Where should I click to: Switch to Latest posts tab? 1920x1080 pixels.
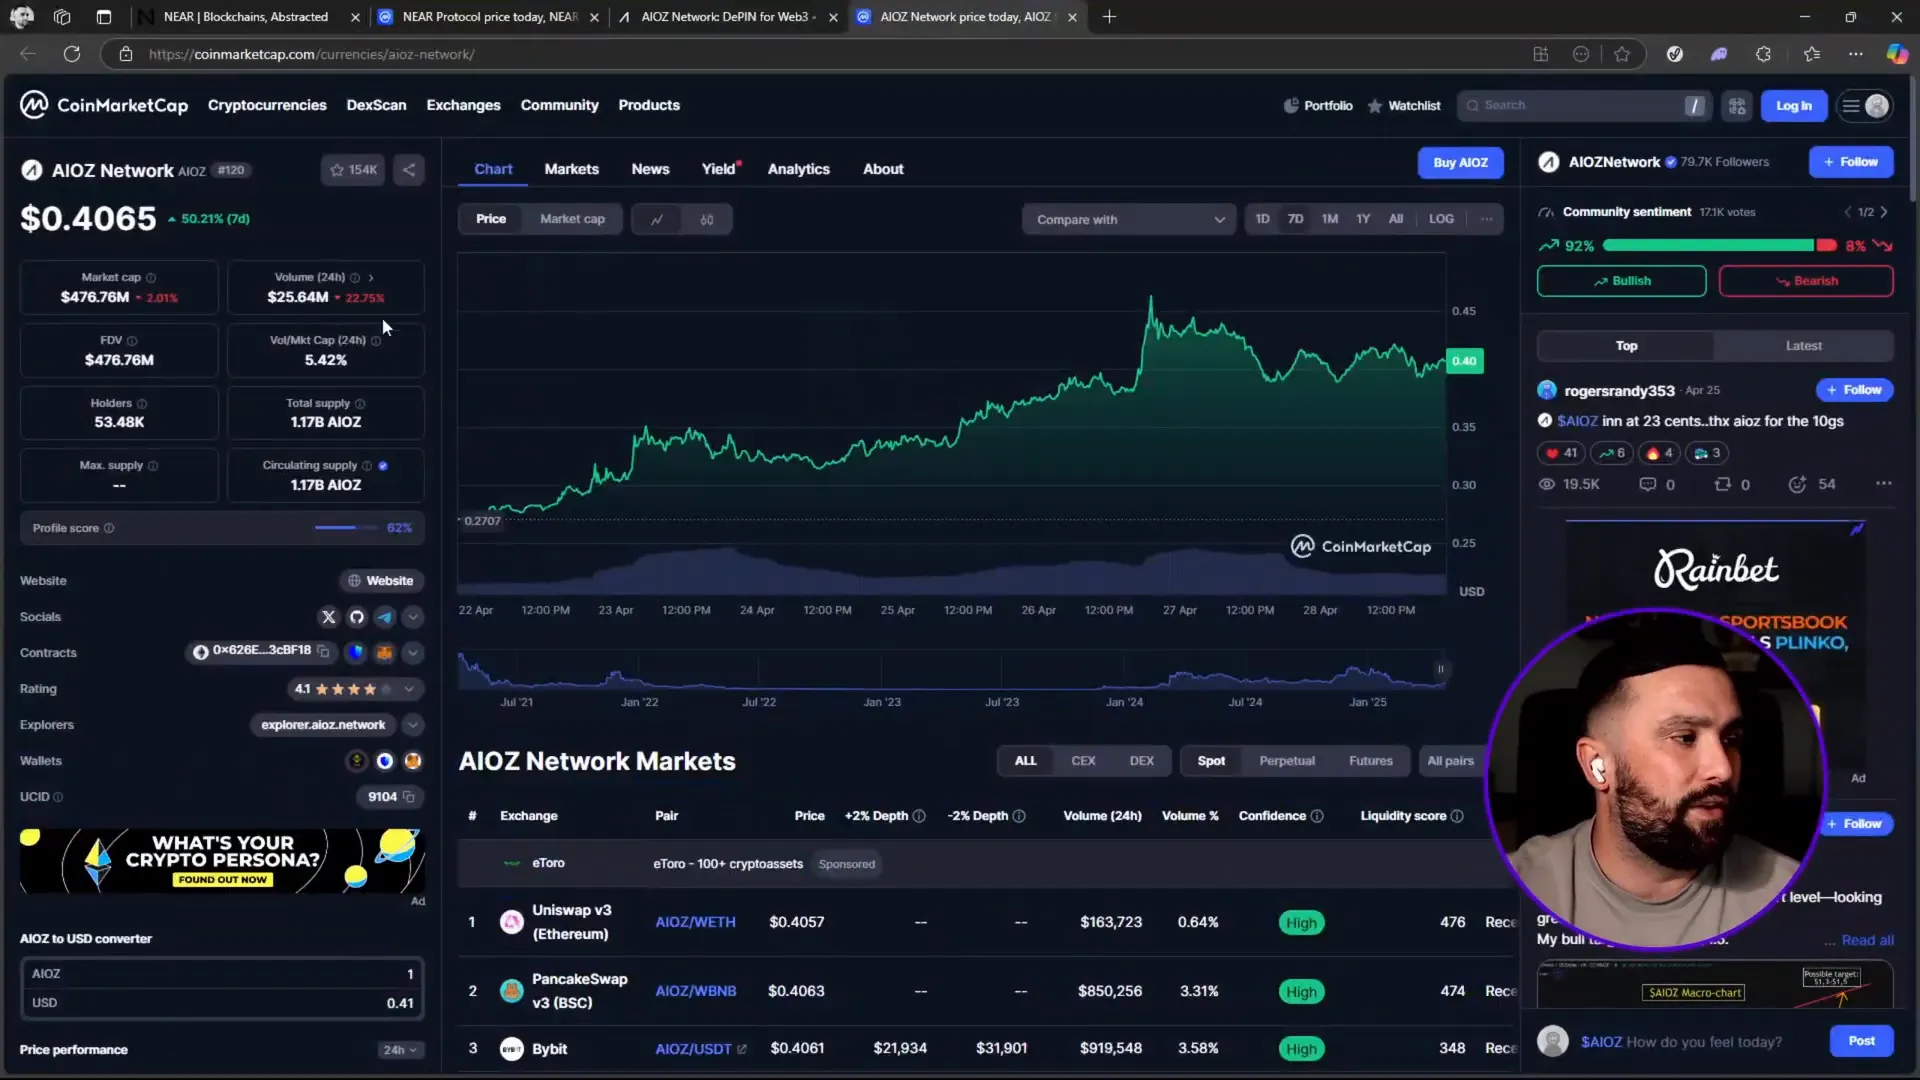[1804, 346]
